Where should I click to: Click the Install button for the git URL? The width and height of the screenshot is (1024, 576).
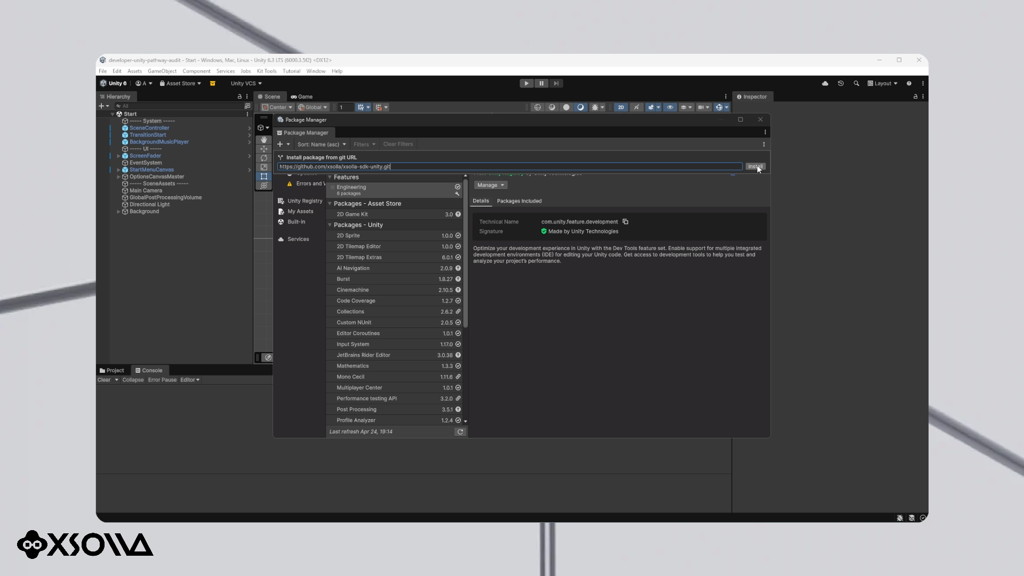click(755, 167)
